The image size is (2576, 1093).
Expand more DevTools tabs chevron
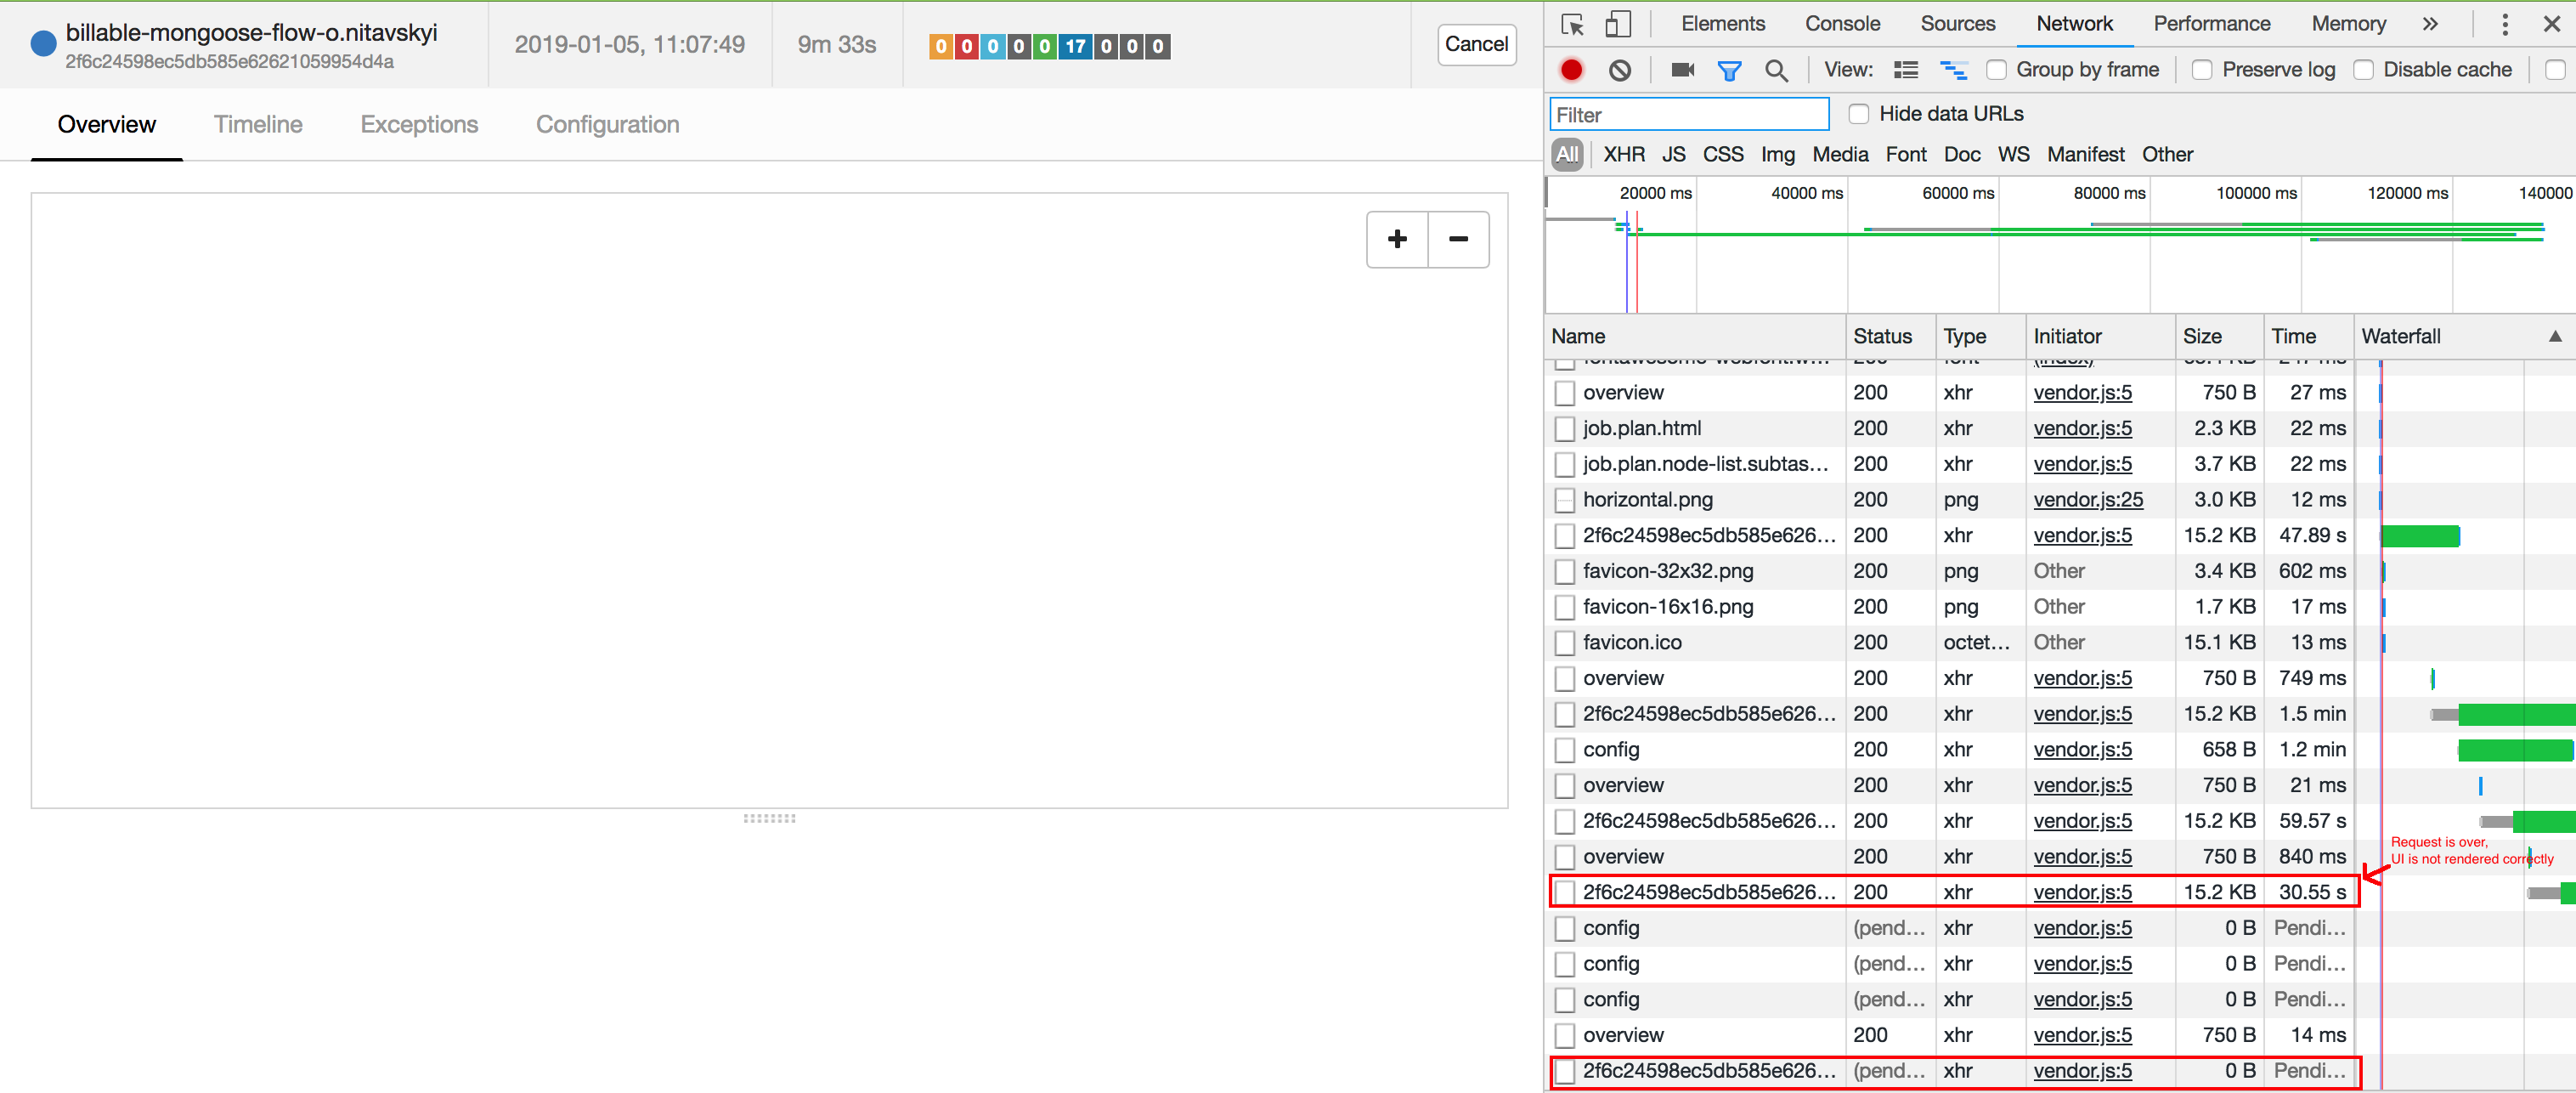pos(2430,24)
